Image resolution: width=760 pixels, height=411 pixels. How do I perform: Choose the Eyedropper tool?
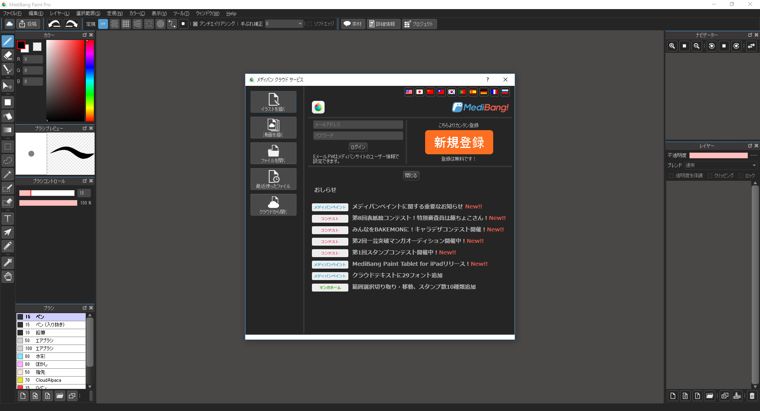click(x=7, y=263)
